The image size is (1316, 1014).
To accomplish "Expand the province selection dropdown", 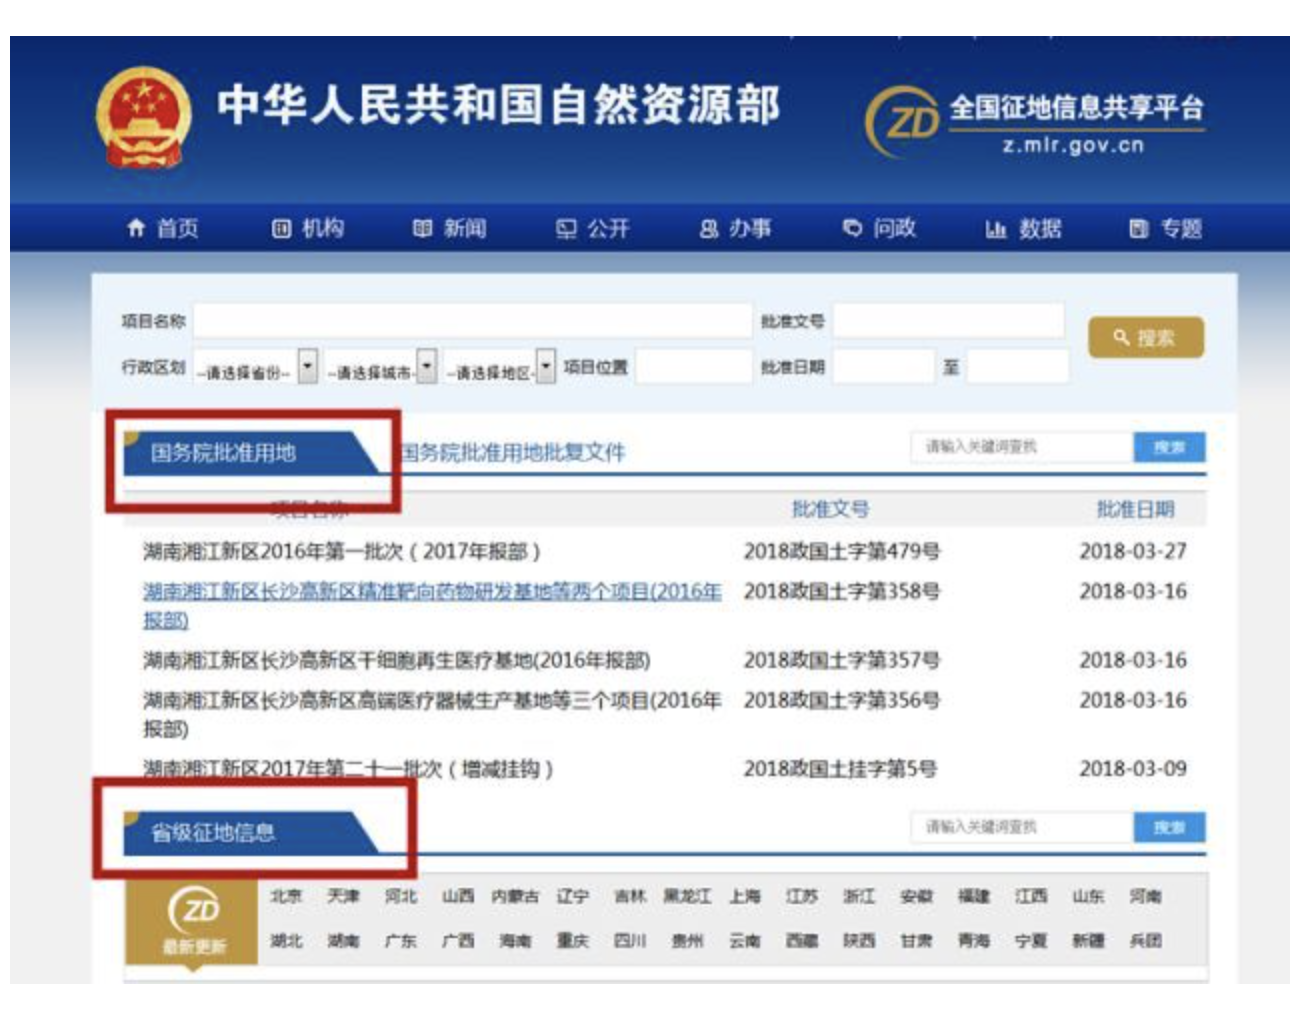I will pyautogui.click(x=308, y=367).
